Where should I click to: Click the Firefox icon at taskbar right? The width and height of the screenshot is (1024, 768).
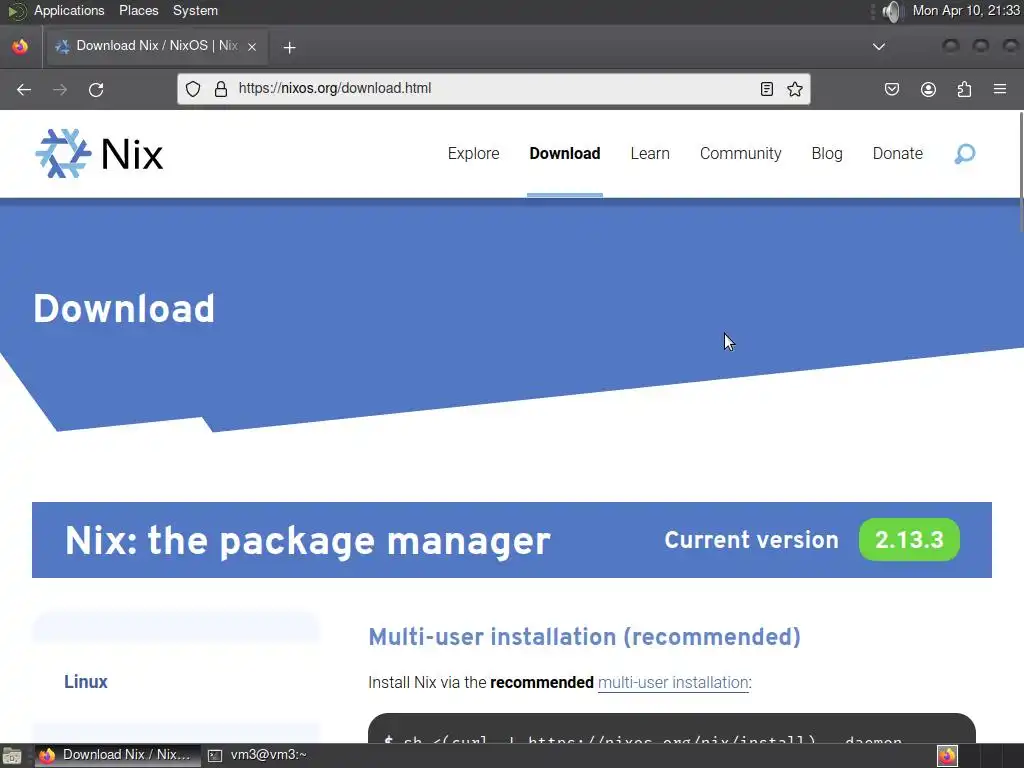[x=947, y=756]
